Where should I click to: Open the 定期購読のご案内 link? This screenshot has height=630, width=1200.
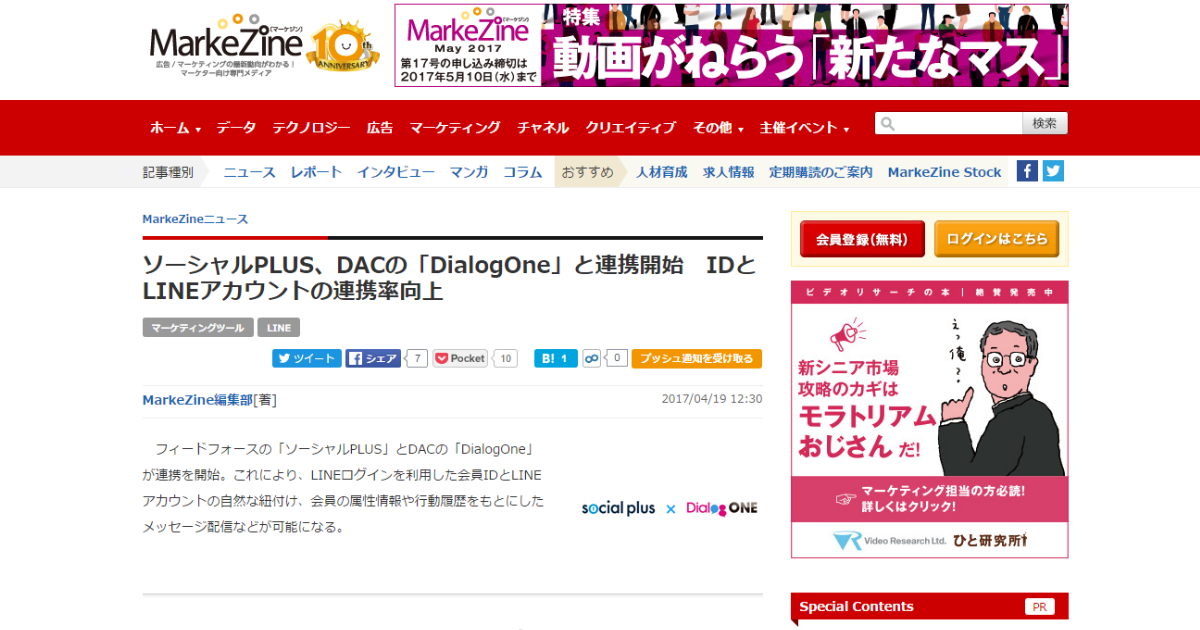pyautogui.click(x=821, y=172)
